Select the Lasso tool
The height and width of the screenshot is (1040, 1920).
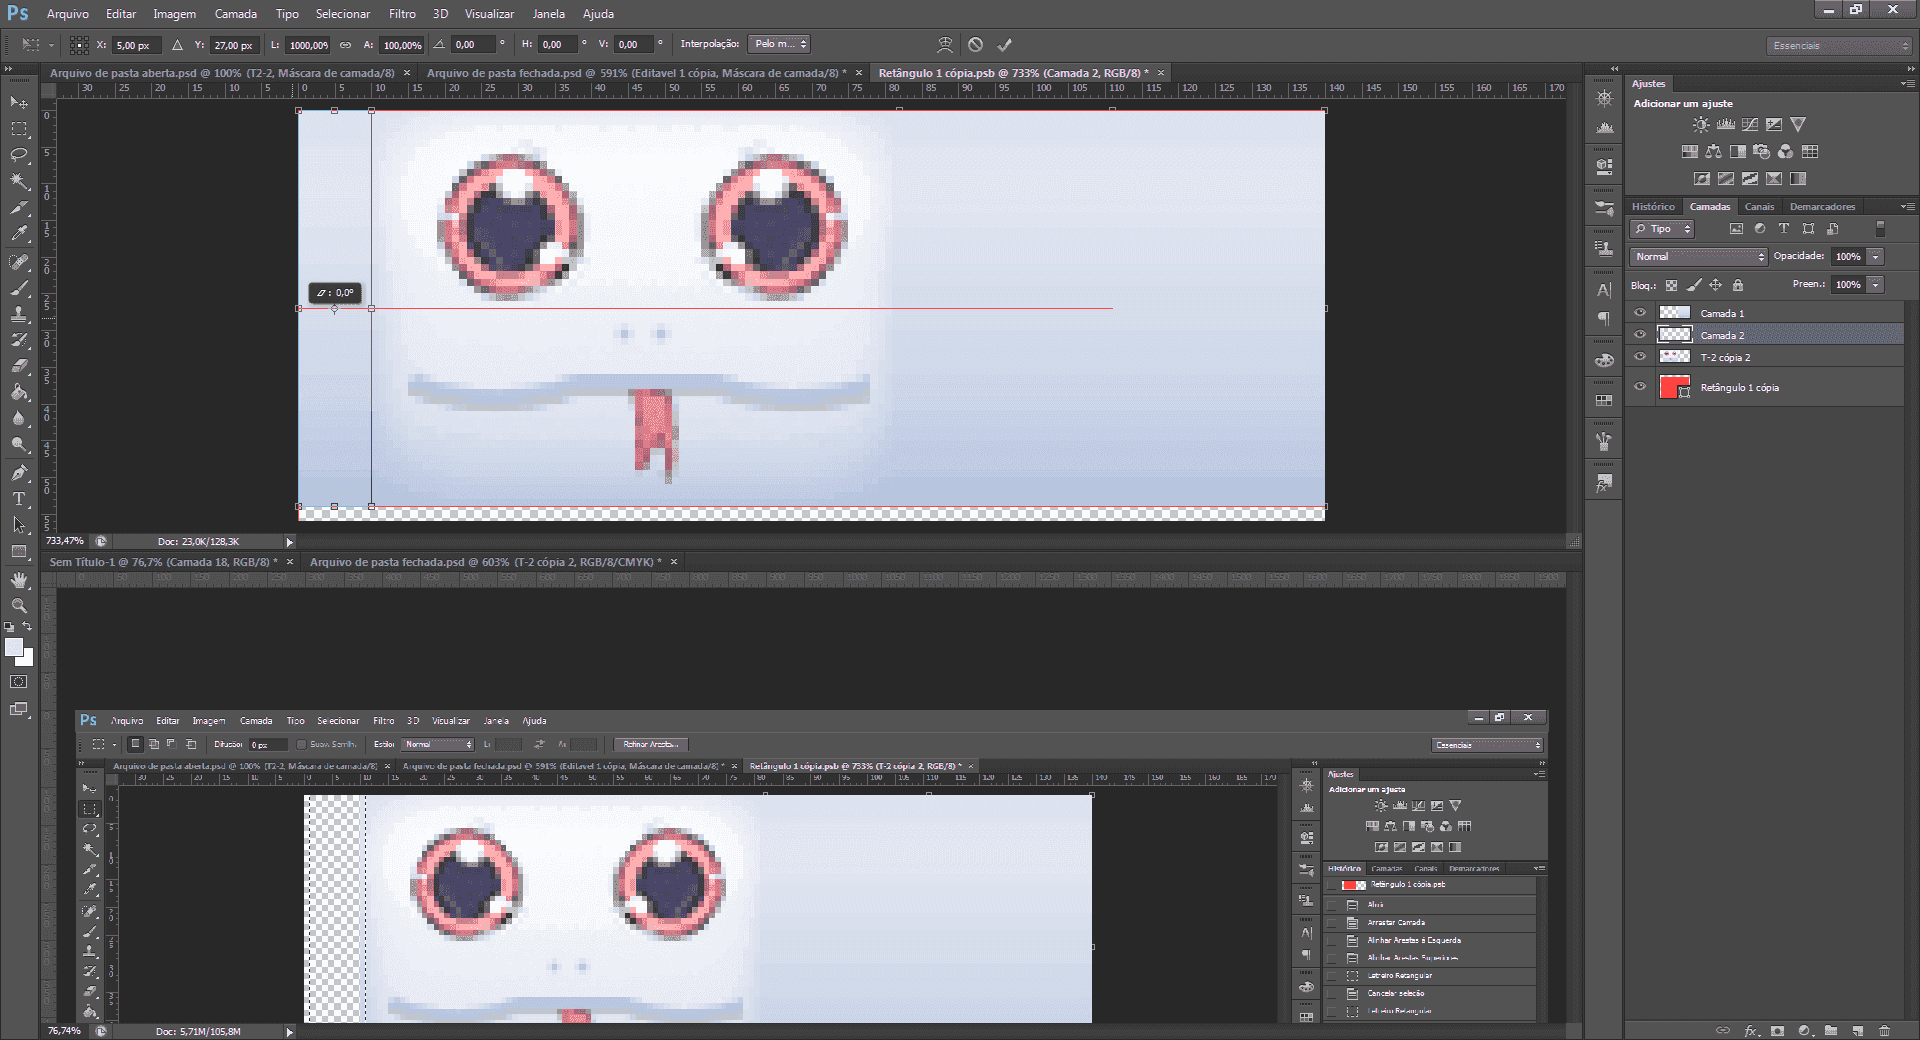19,155
